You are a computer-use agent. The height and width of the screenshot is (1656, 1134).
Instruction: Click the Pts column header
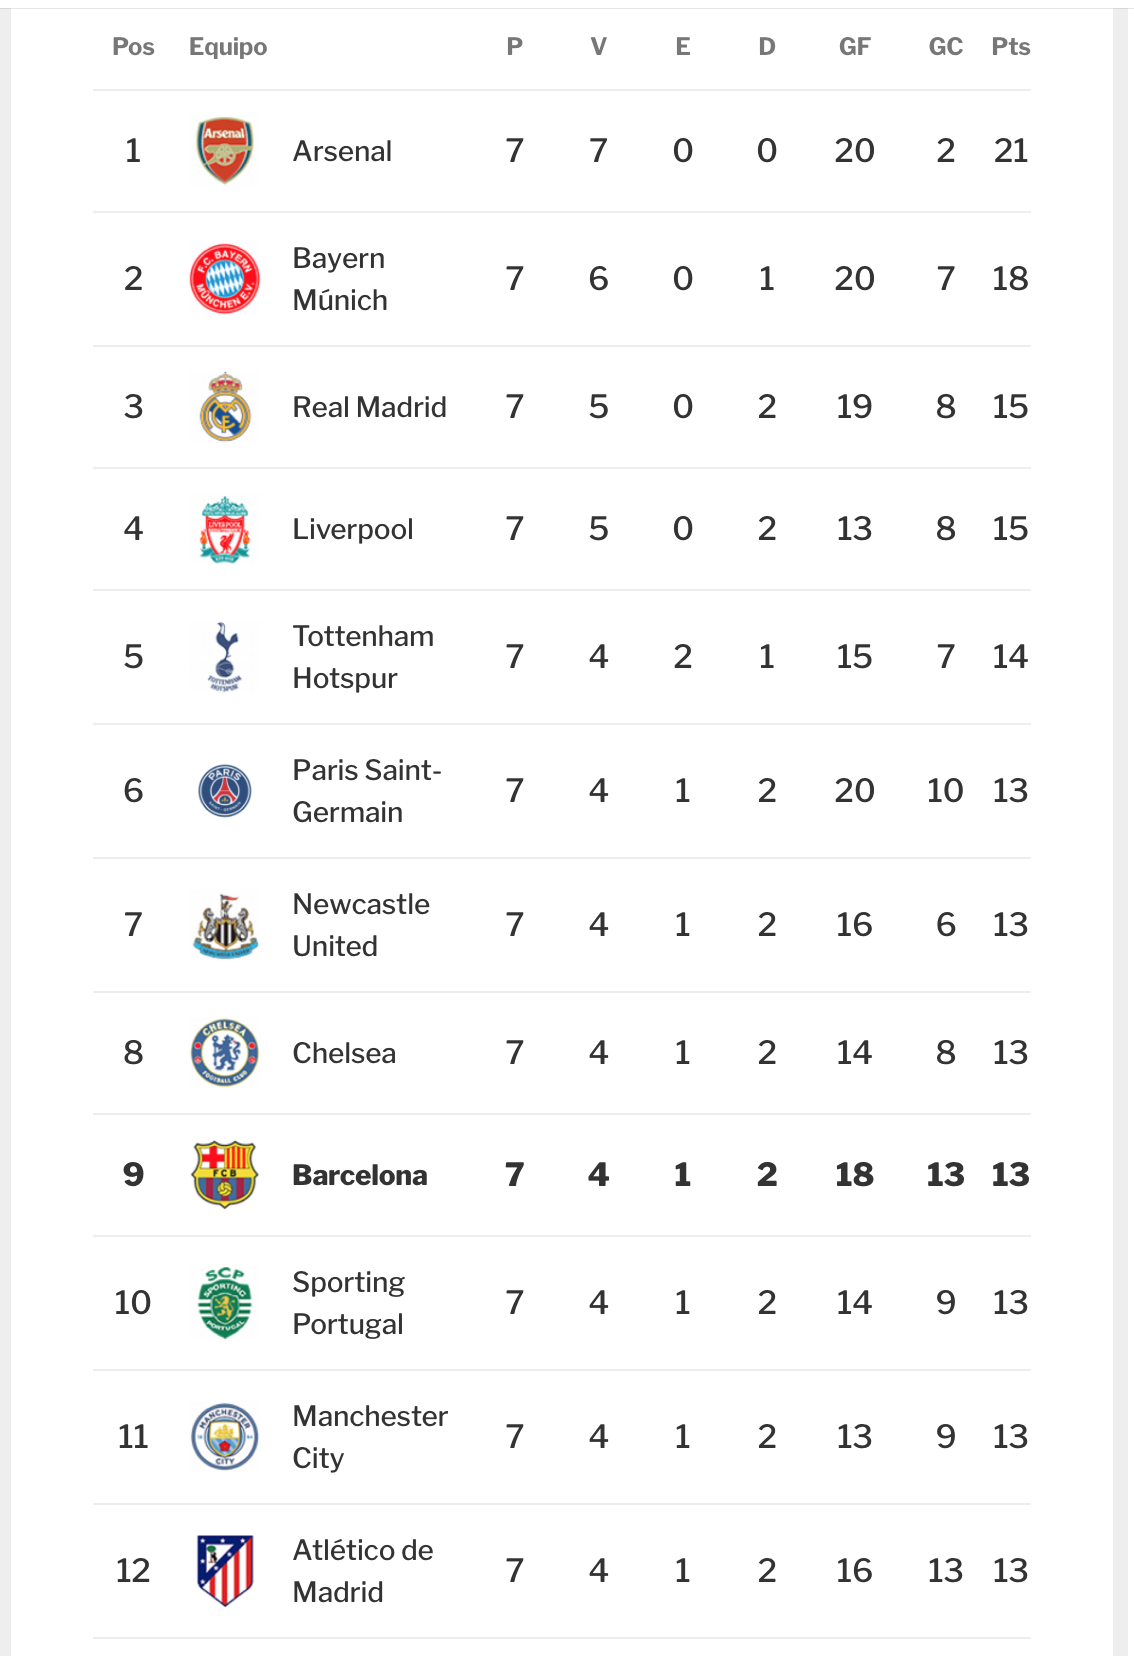1010,47
